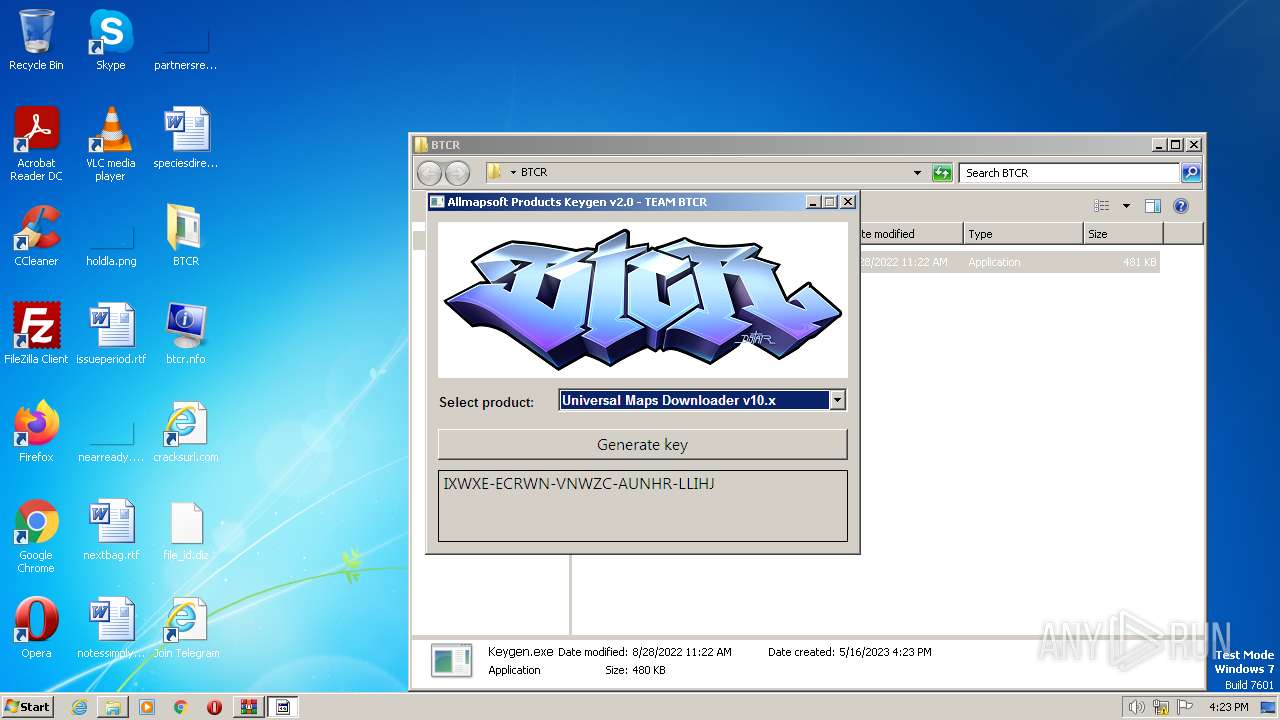Go back in BTCR Explorer window
1280x720 pixels.
(429, 173)
